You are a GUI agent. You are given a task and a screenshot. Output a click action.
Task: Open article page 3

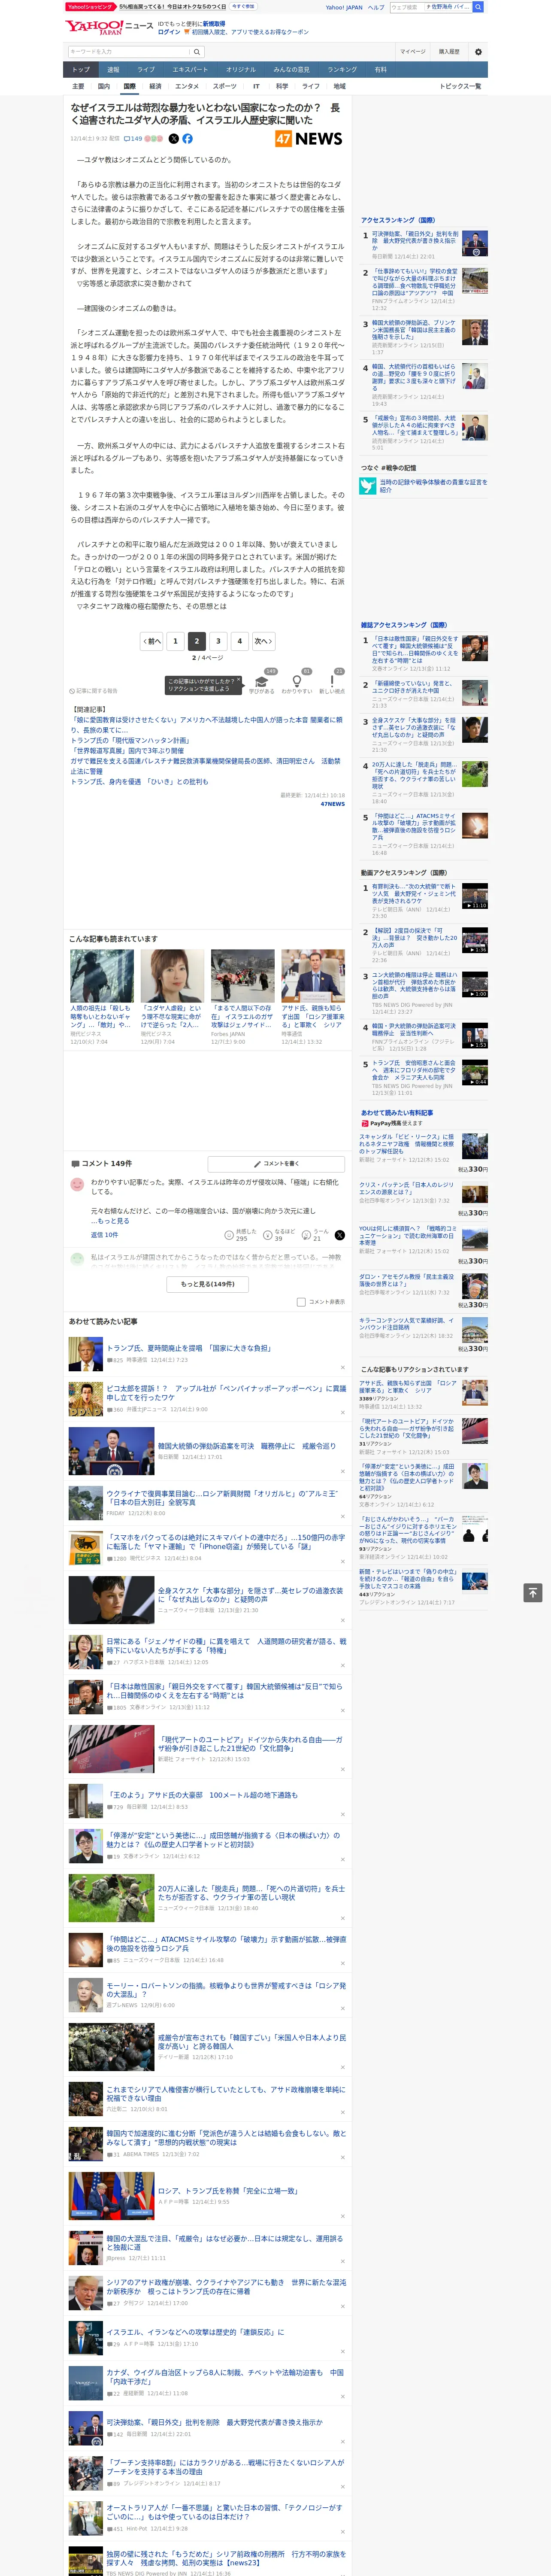218,641
